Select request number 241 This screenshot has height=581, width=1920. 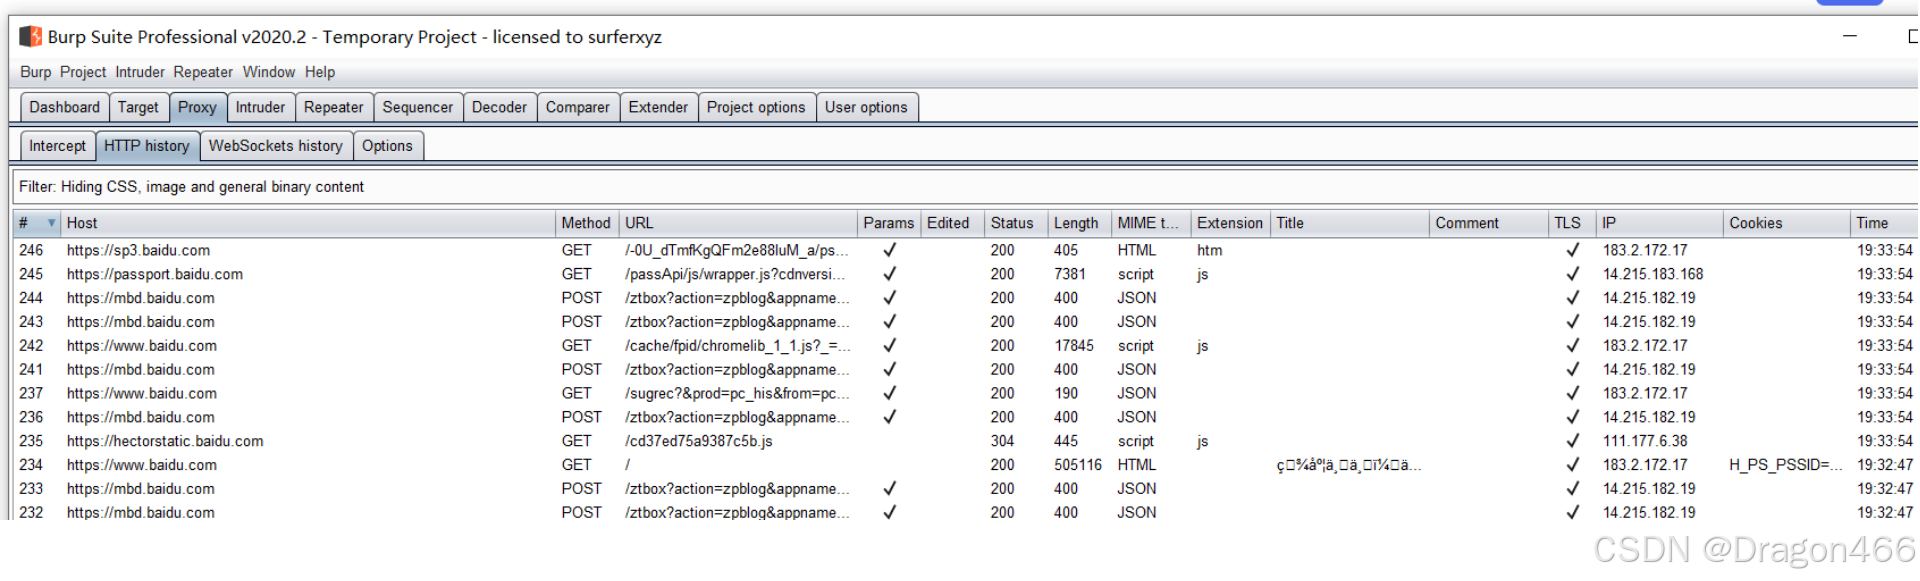[31, 370]
